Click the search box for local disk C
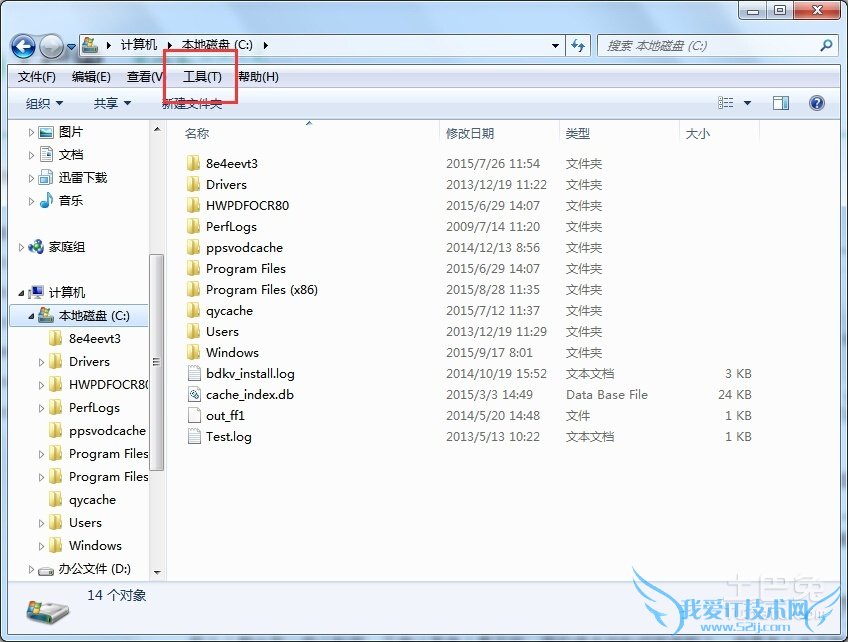This screenshot has height=642, width=848. pos(707,46)
